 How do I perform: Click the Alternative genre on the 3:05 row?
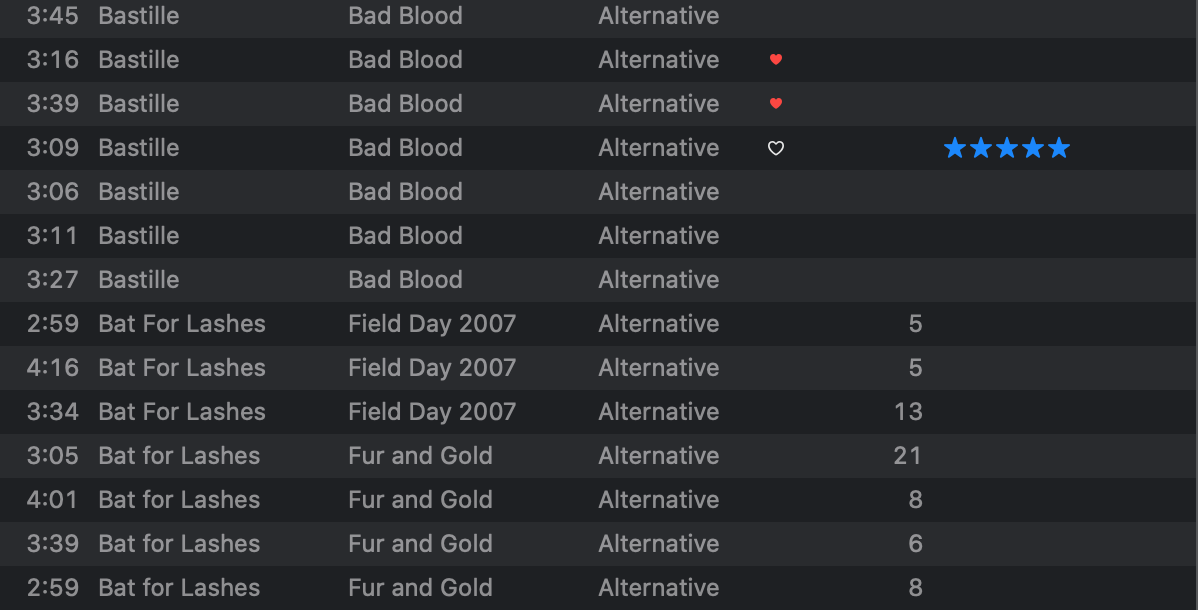point(659,456)
